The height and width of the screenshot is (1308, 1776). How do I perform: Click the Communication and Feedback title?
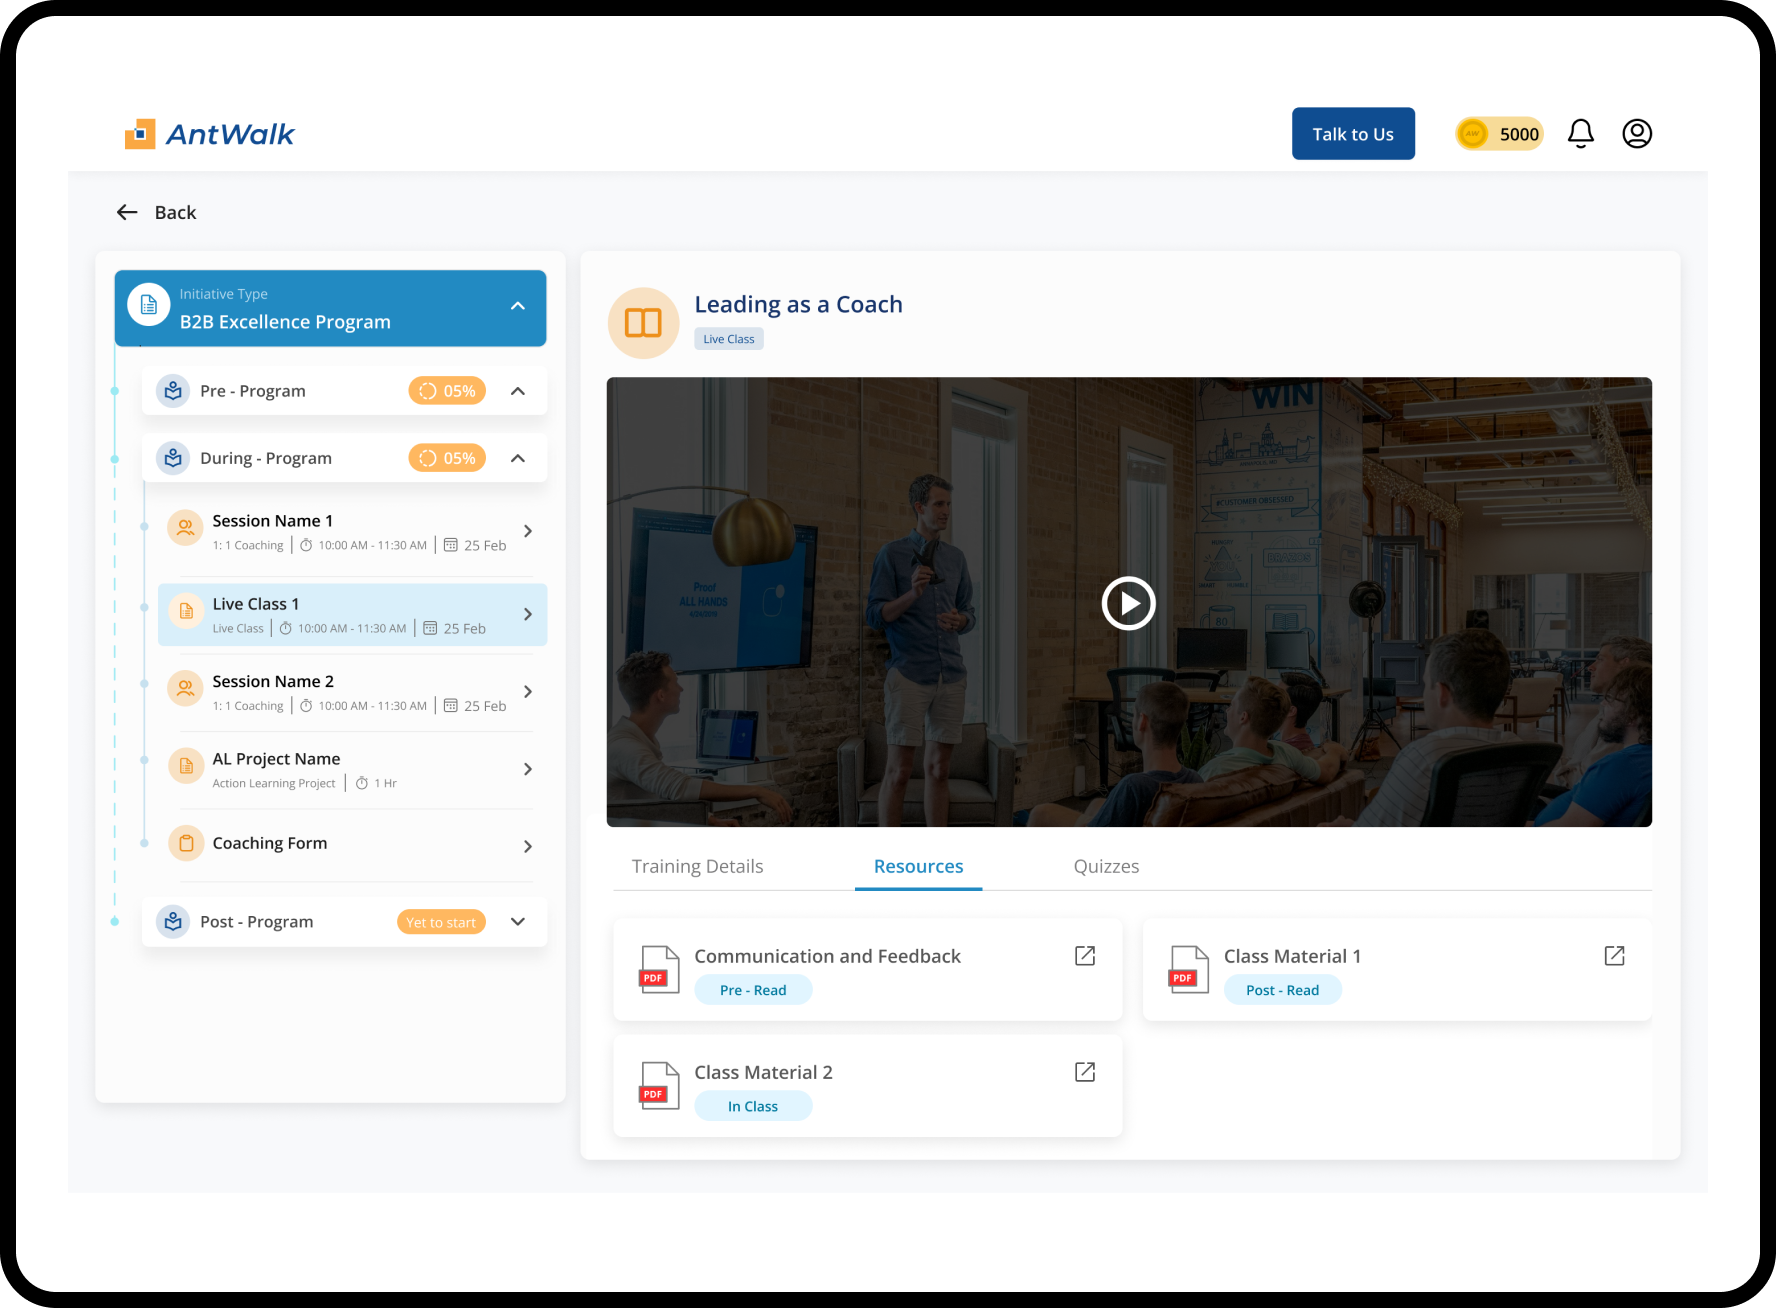point(827,956)
